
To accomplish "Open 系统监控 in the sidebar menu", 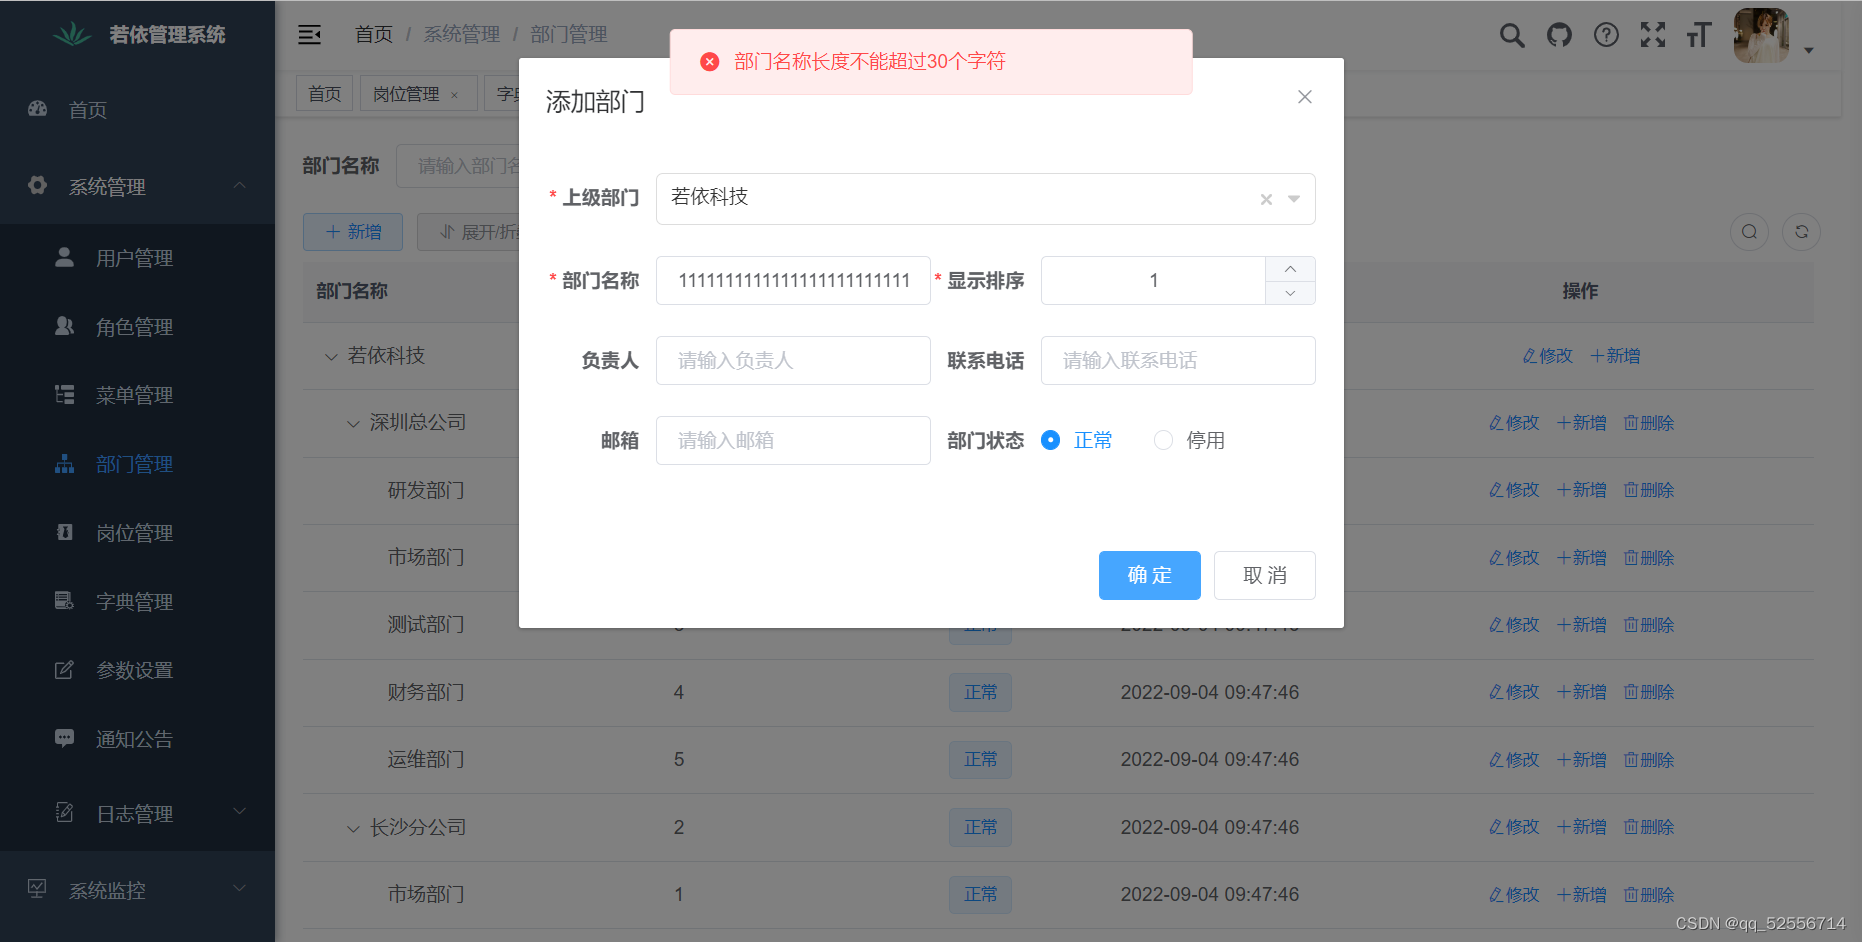I will click(x=107, y=889).
